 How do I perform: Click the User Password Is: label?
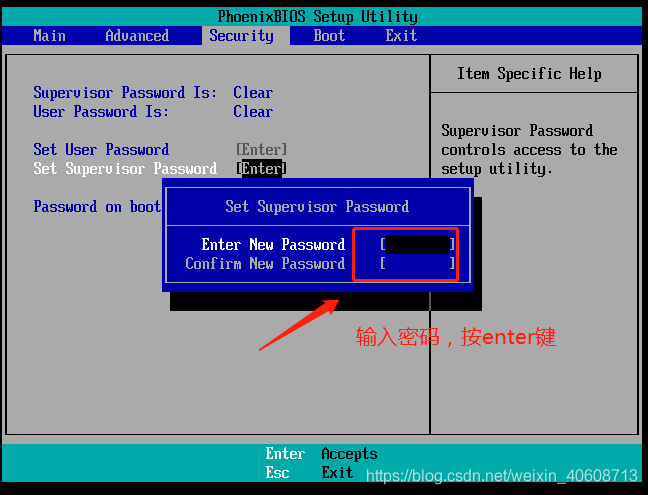click(101, 112)
